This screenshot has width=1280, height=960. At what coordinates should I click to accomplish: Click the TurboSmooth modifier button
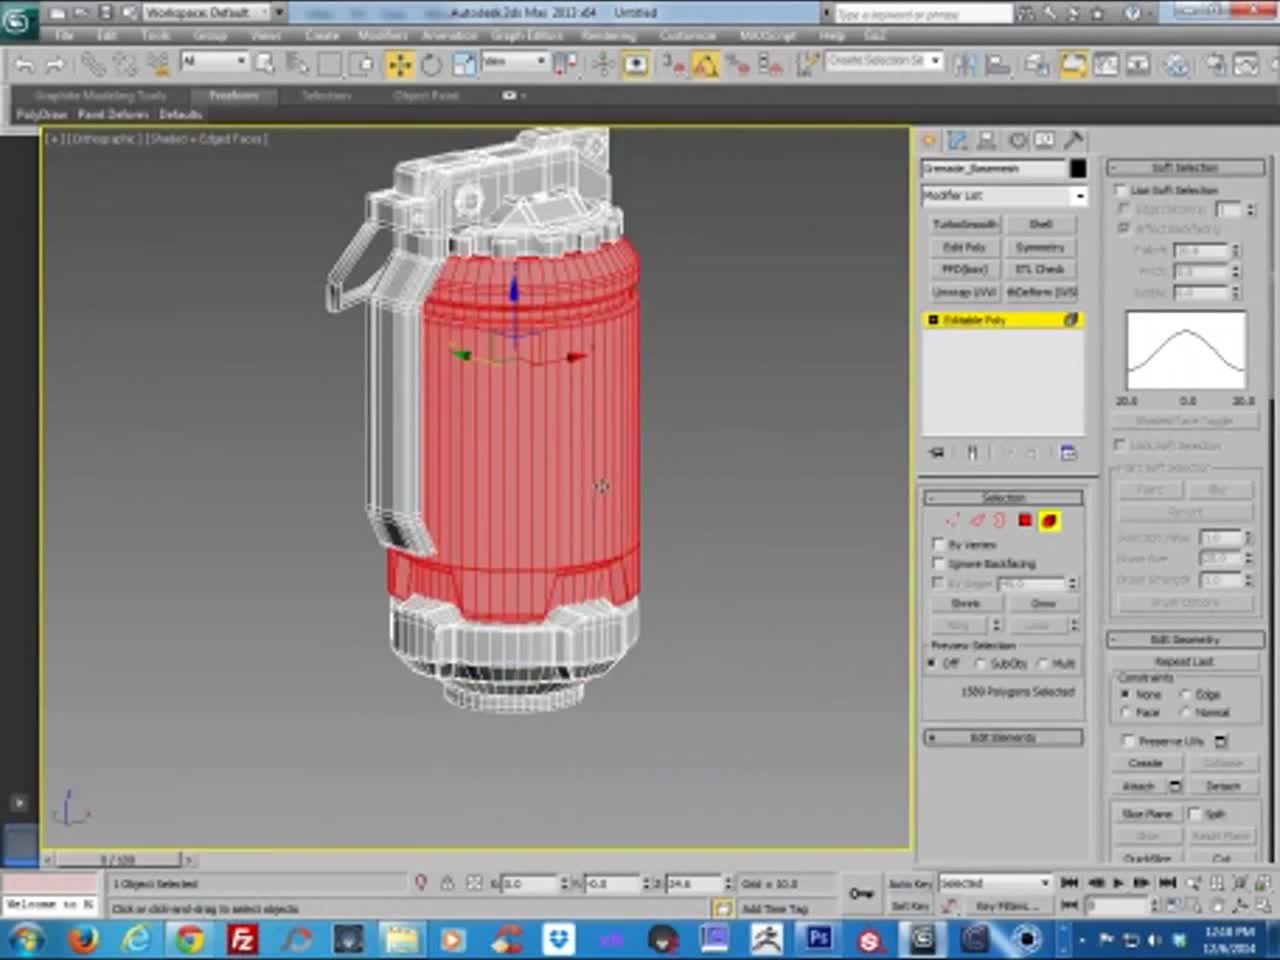point(964,224)
